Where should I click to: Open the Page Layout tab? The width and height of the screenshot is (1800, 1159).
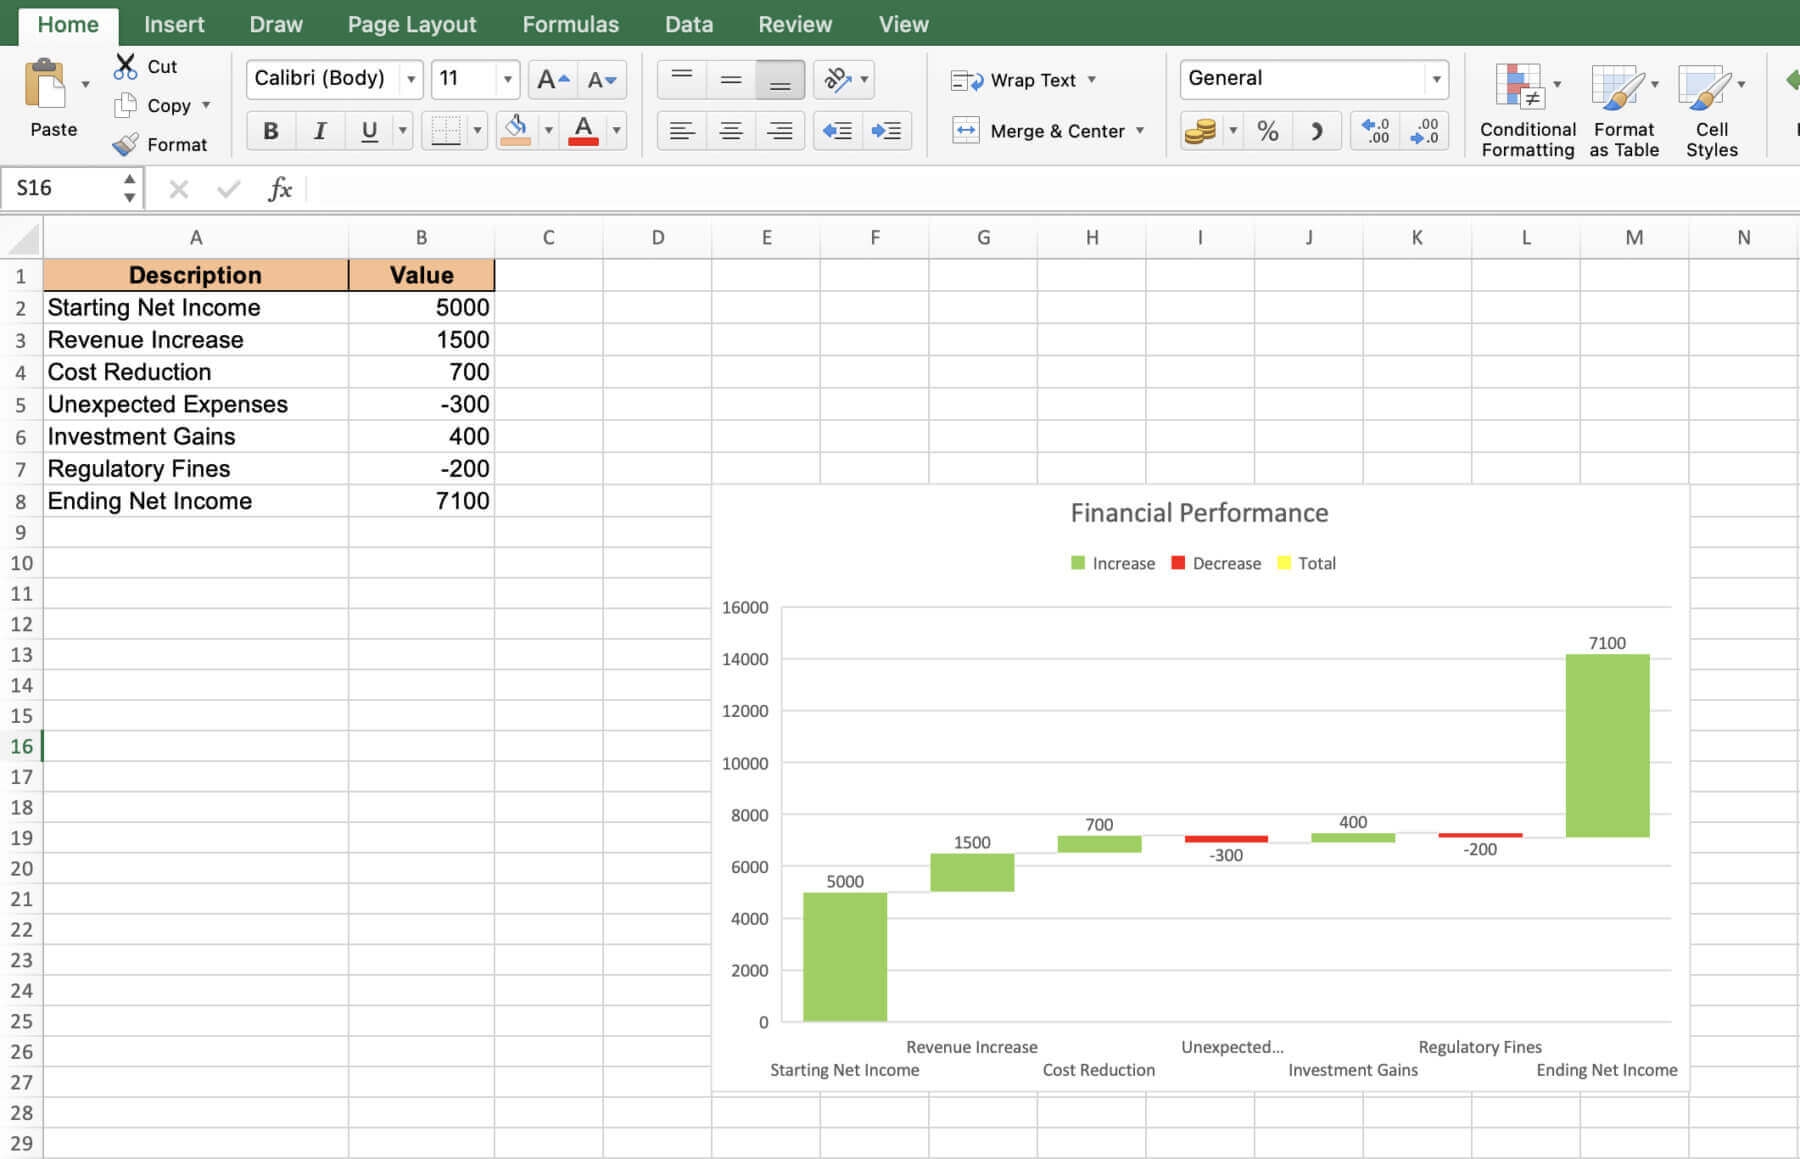pos(411,24)
